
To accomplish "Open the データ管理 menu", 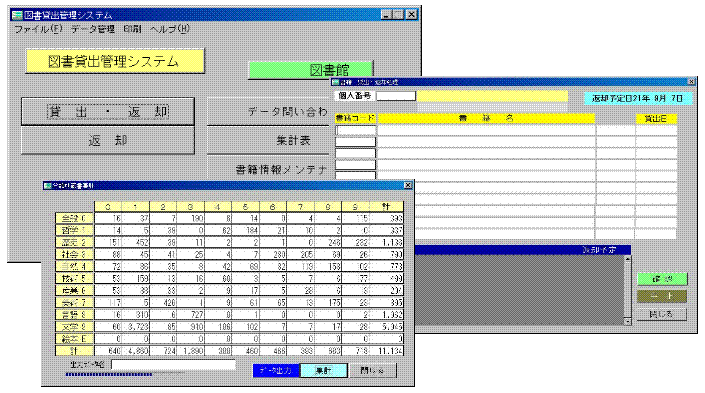I will [x=93, y=29].
